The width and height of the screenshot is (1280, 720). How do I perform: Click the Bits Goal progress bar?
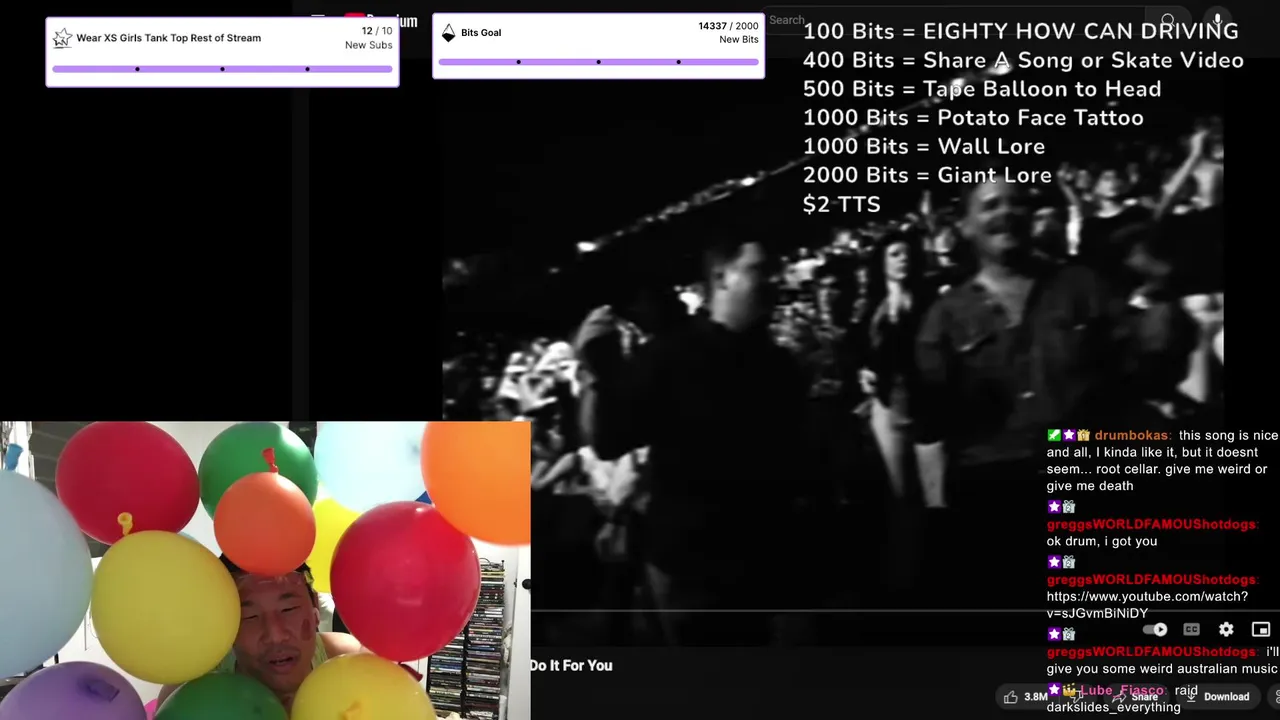(598, 62)
